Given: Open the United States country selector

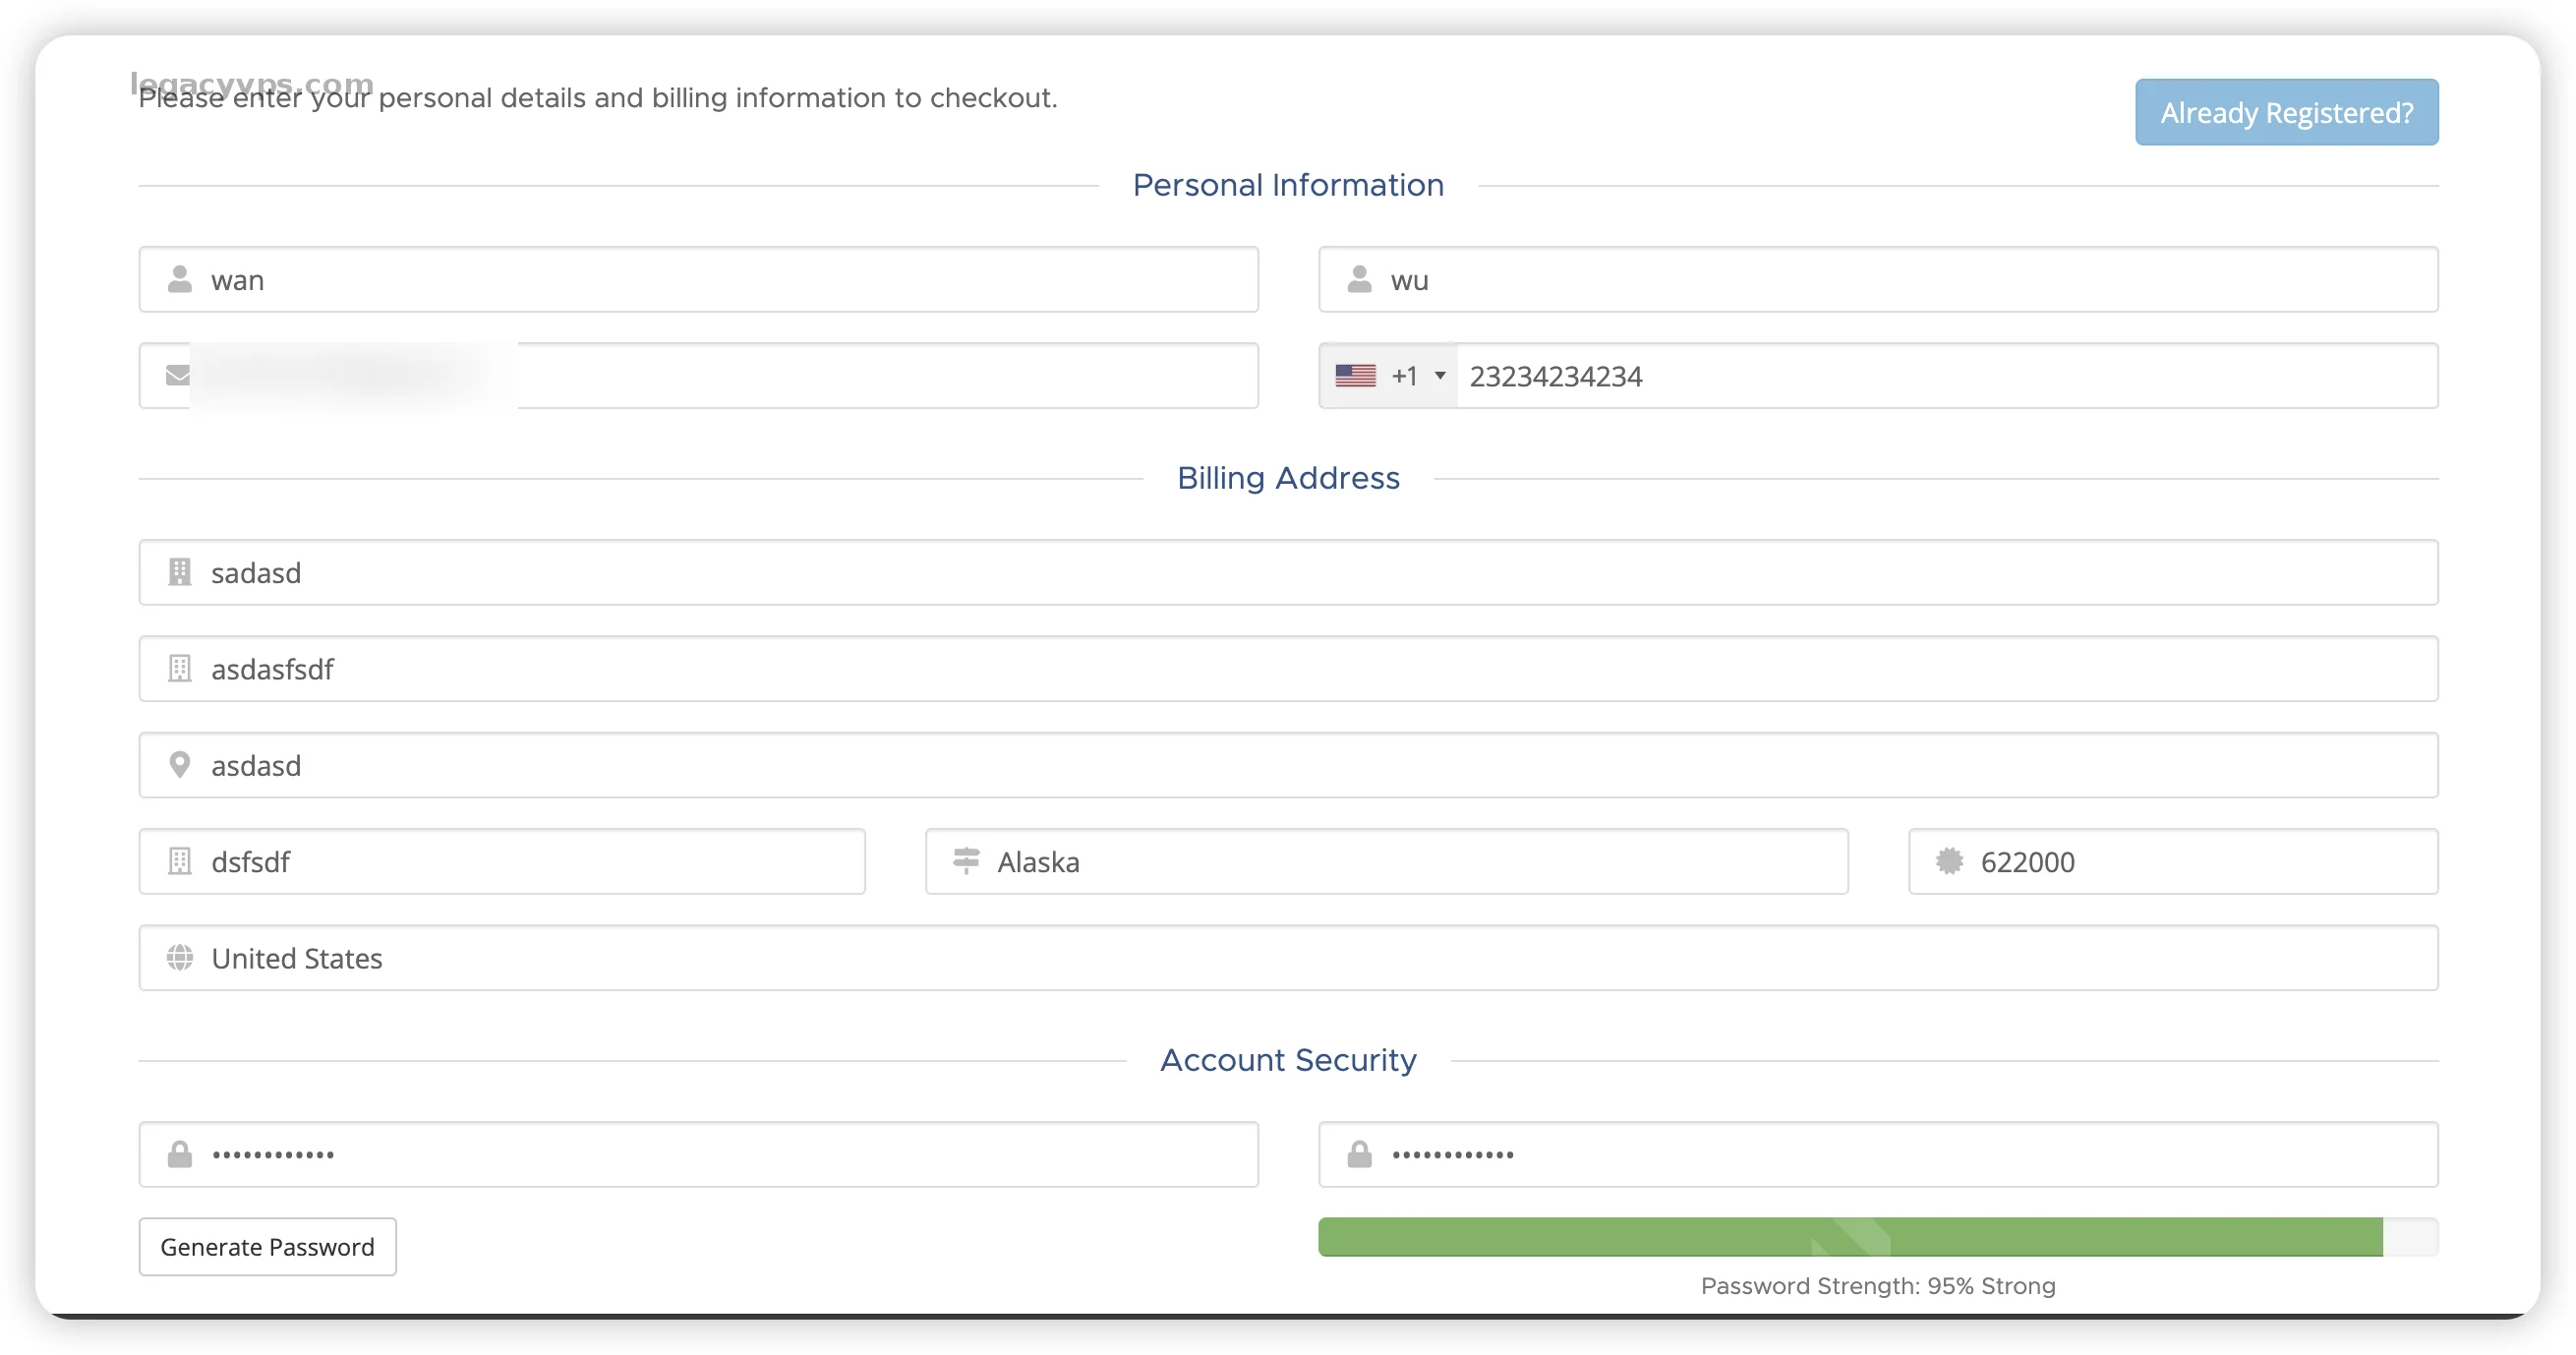Looking at the screenshot, I should (x=1288, y=958).
